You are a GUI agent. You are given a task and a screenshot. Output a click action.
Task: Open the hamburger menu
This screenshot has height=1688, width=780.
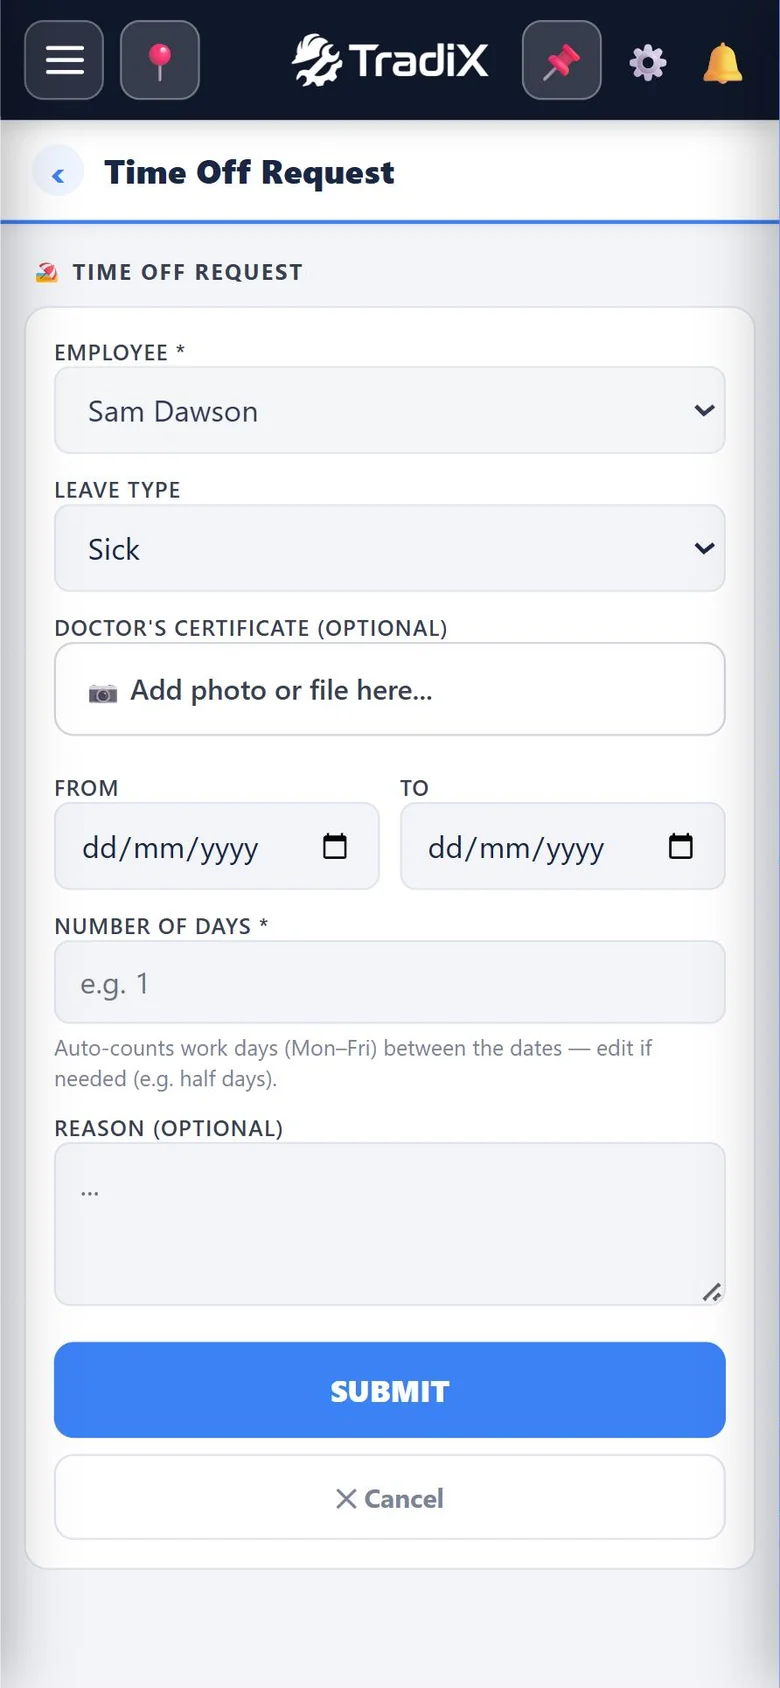[x=64, y=60]
